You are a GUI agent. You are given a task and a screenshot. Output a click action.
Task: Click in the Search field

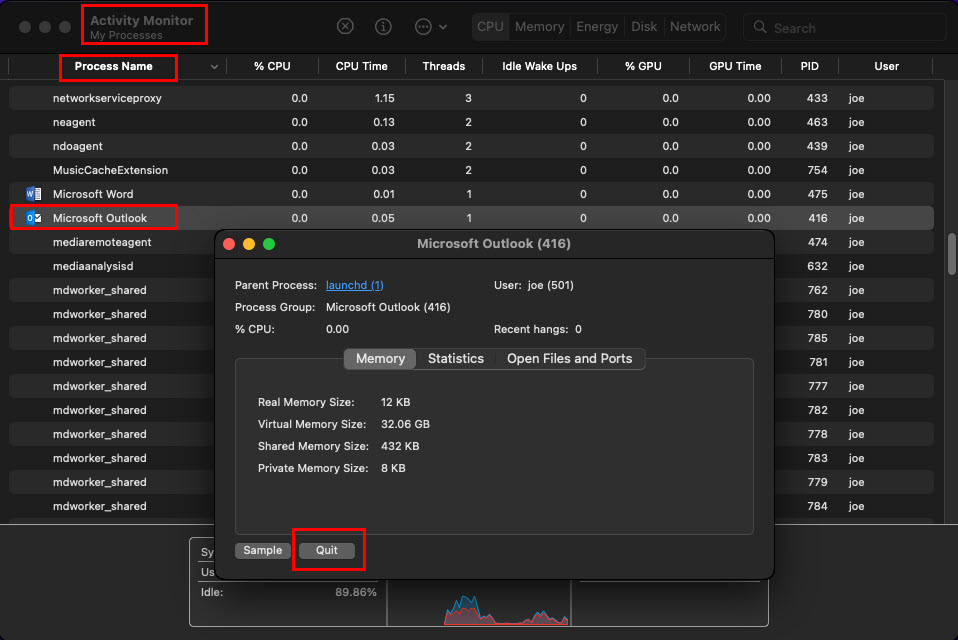coord(845,27)
